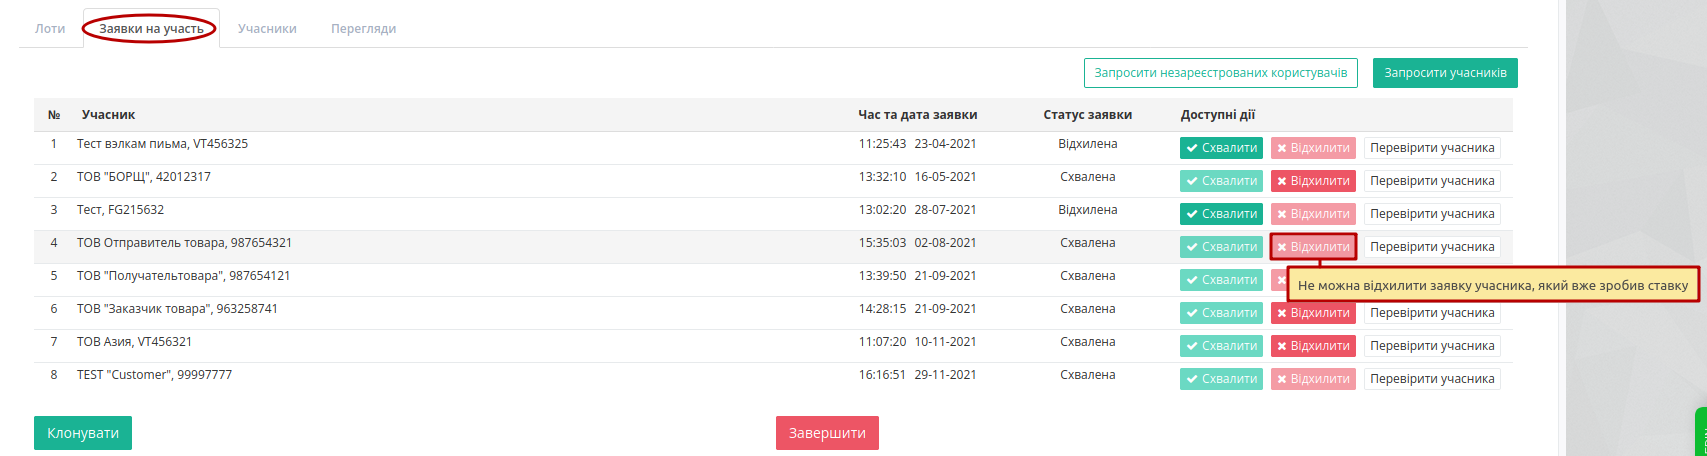The height and width of the screenshot is (456, 1707).
Task: Click the Час та дата заявки header
Action: click(917, 115)
